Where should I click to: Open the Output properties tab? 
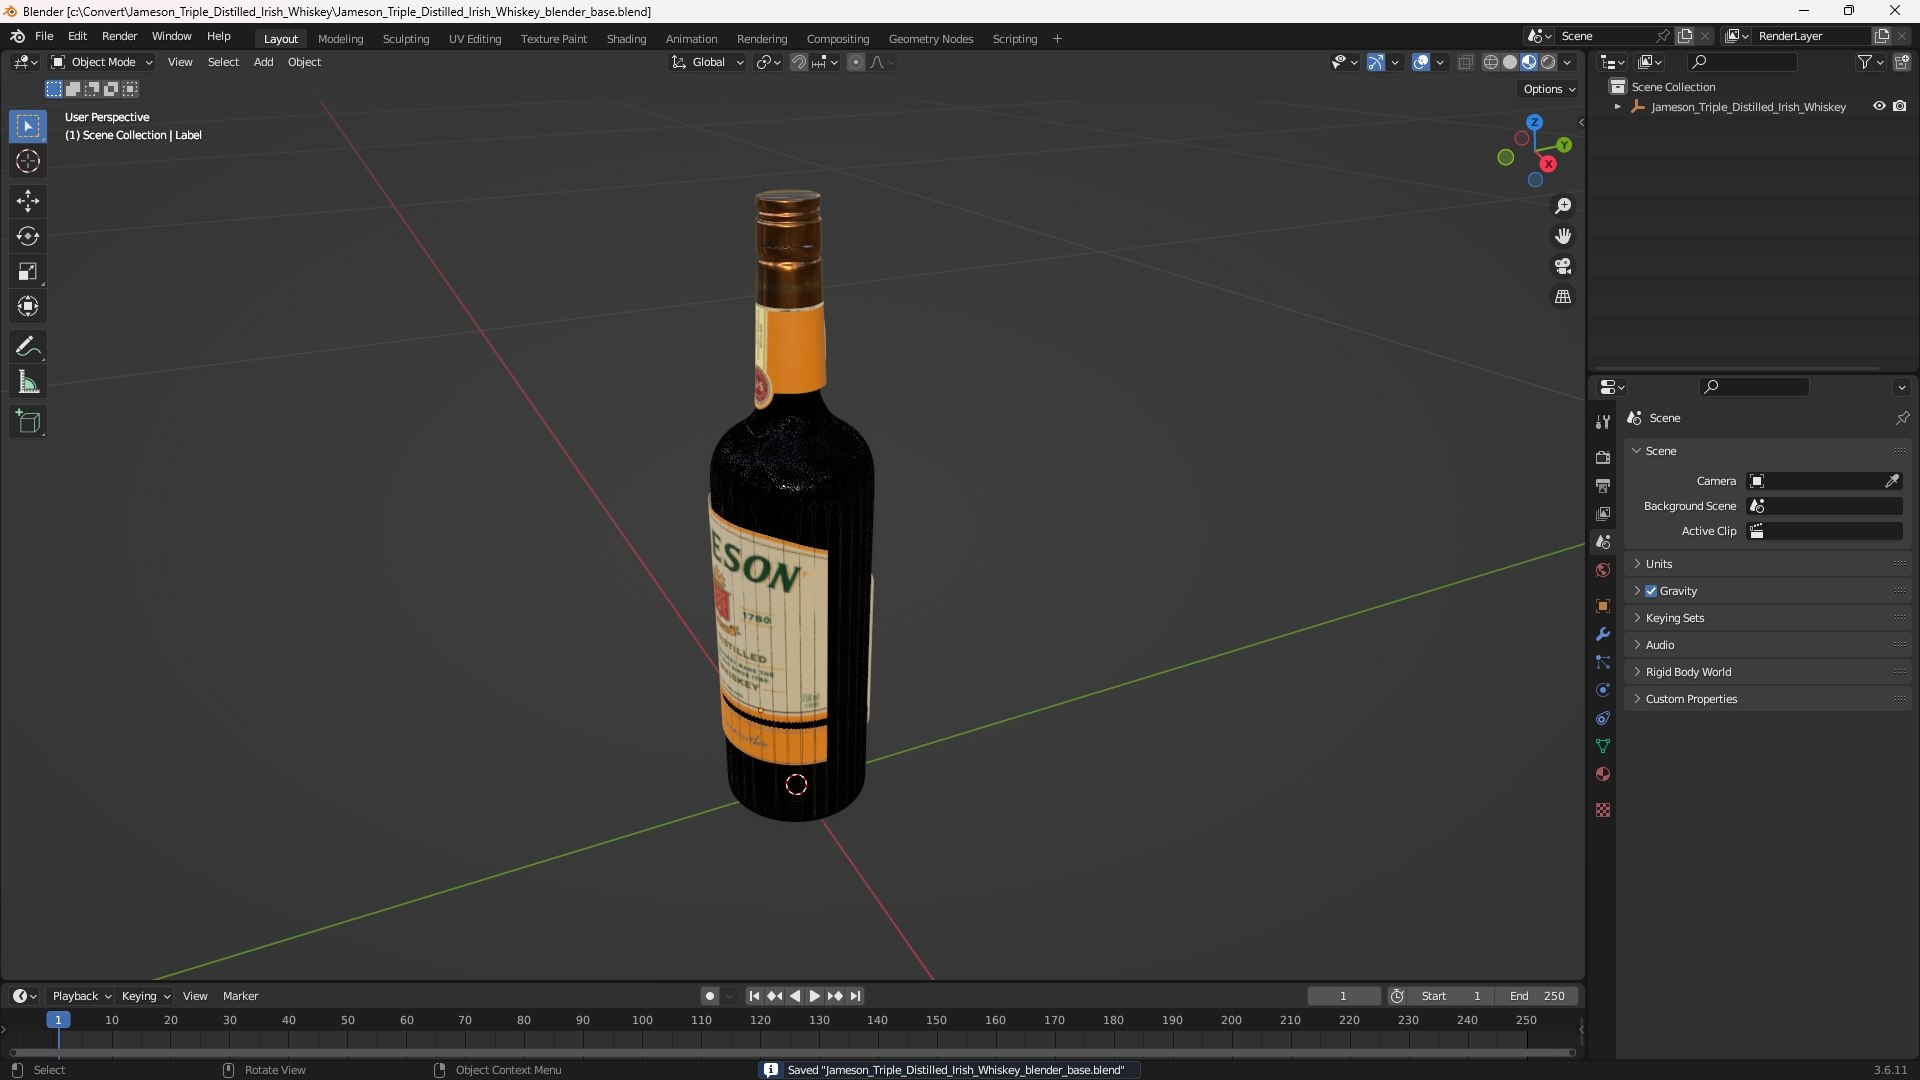1603,485
